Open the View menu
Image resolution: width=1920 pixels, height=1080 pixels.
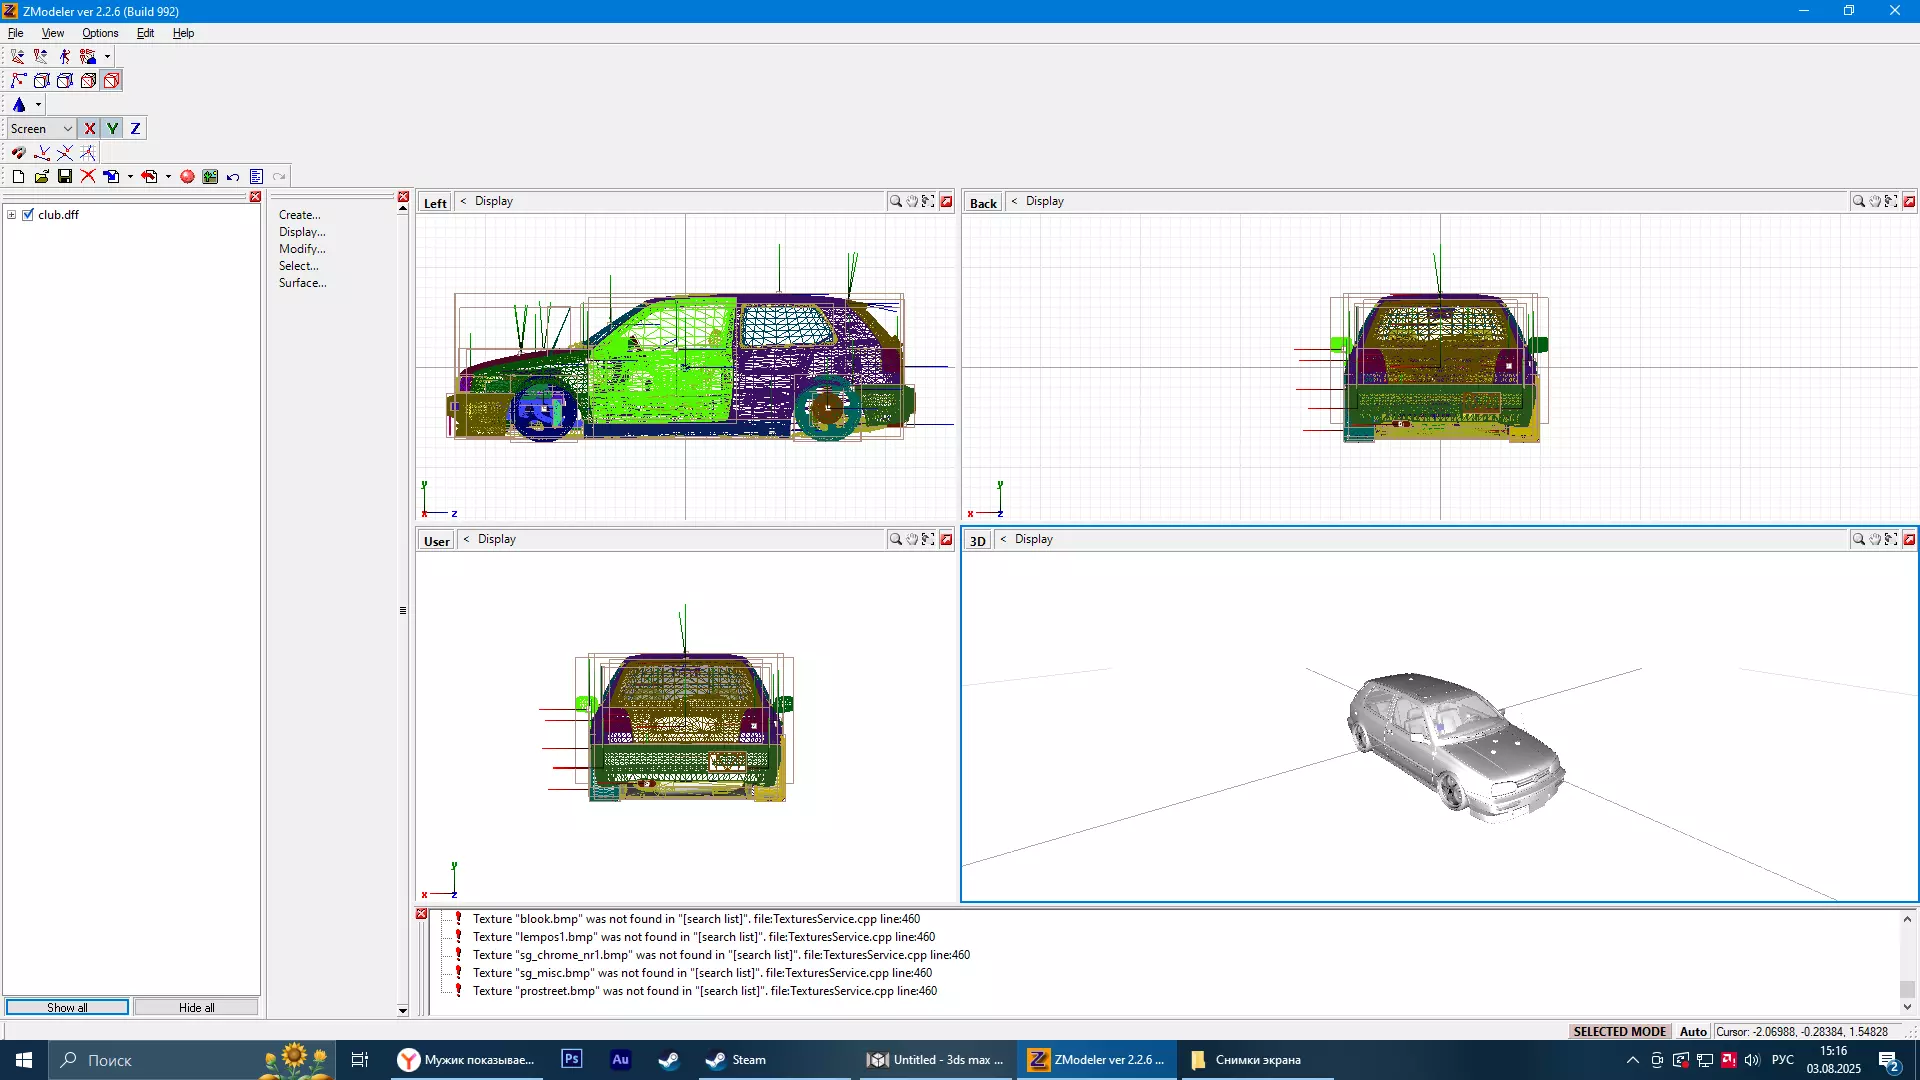pyautogui.click(x=52, y=33)
